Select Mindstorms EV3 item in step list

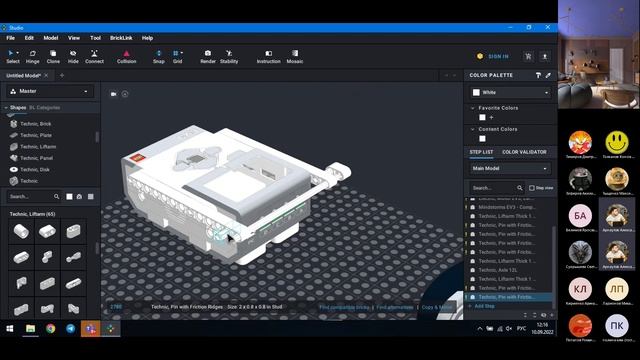(508, 207)
